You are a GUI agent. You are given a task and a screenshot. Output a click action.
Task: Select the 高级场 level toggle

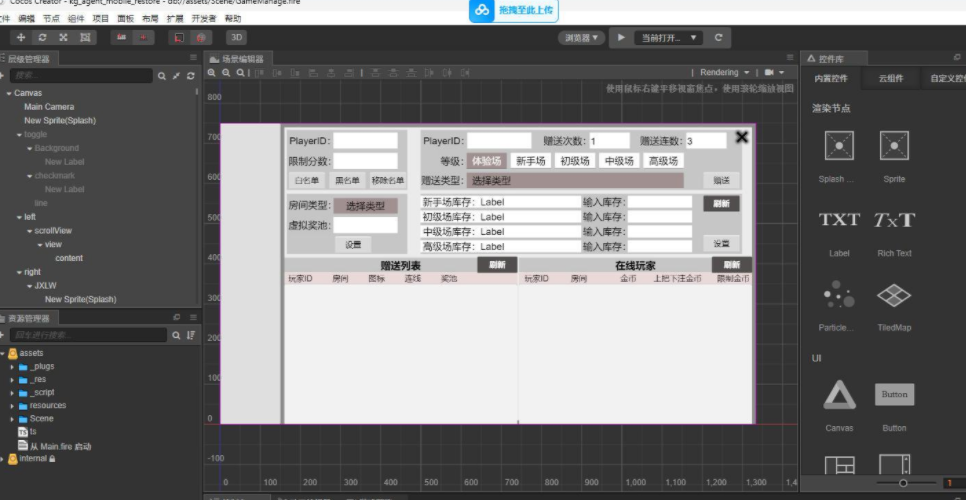coord(664,161)
